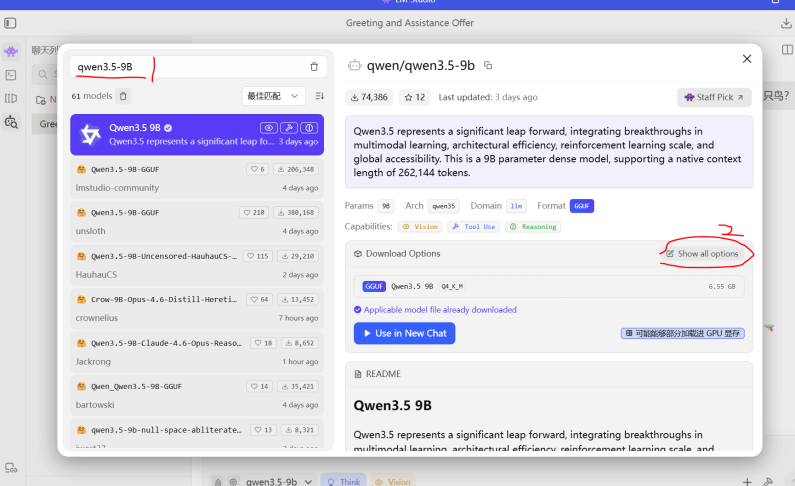The width and height of the screenshot is (795, 486).
Task: Star the model with 12 stars
Action: [414, 97]
